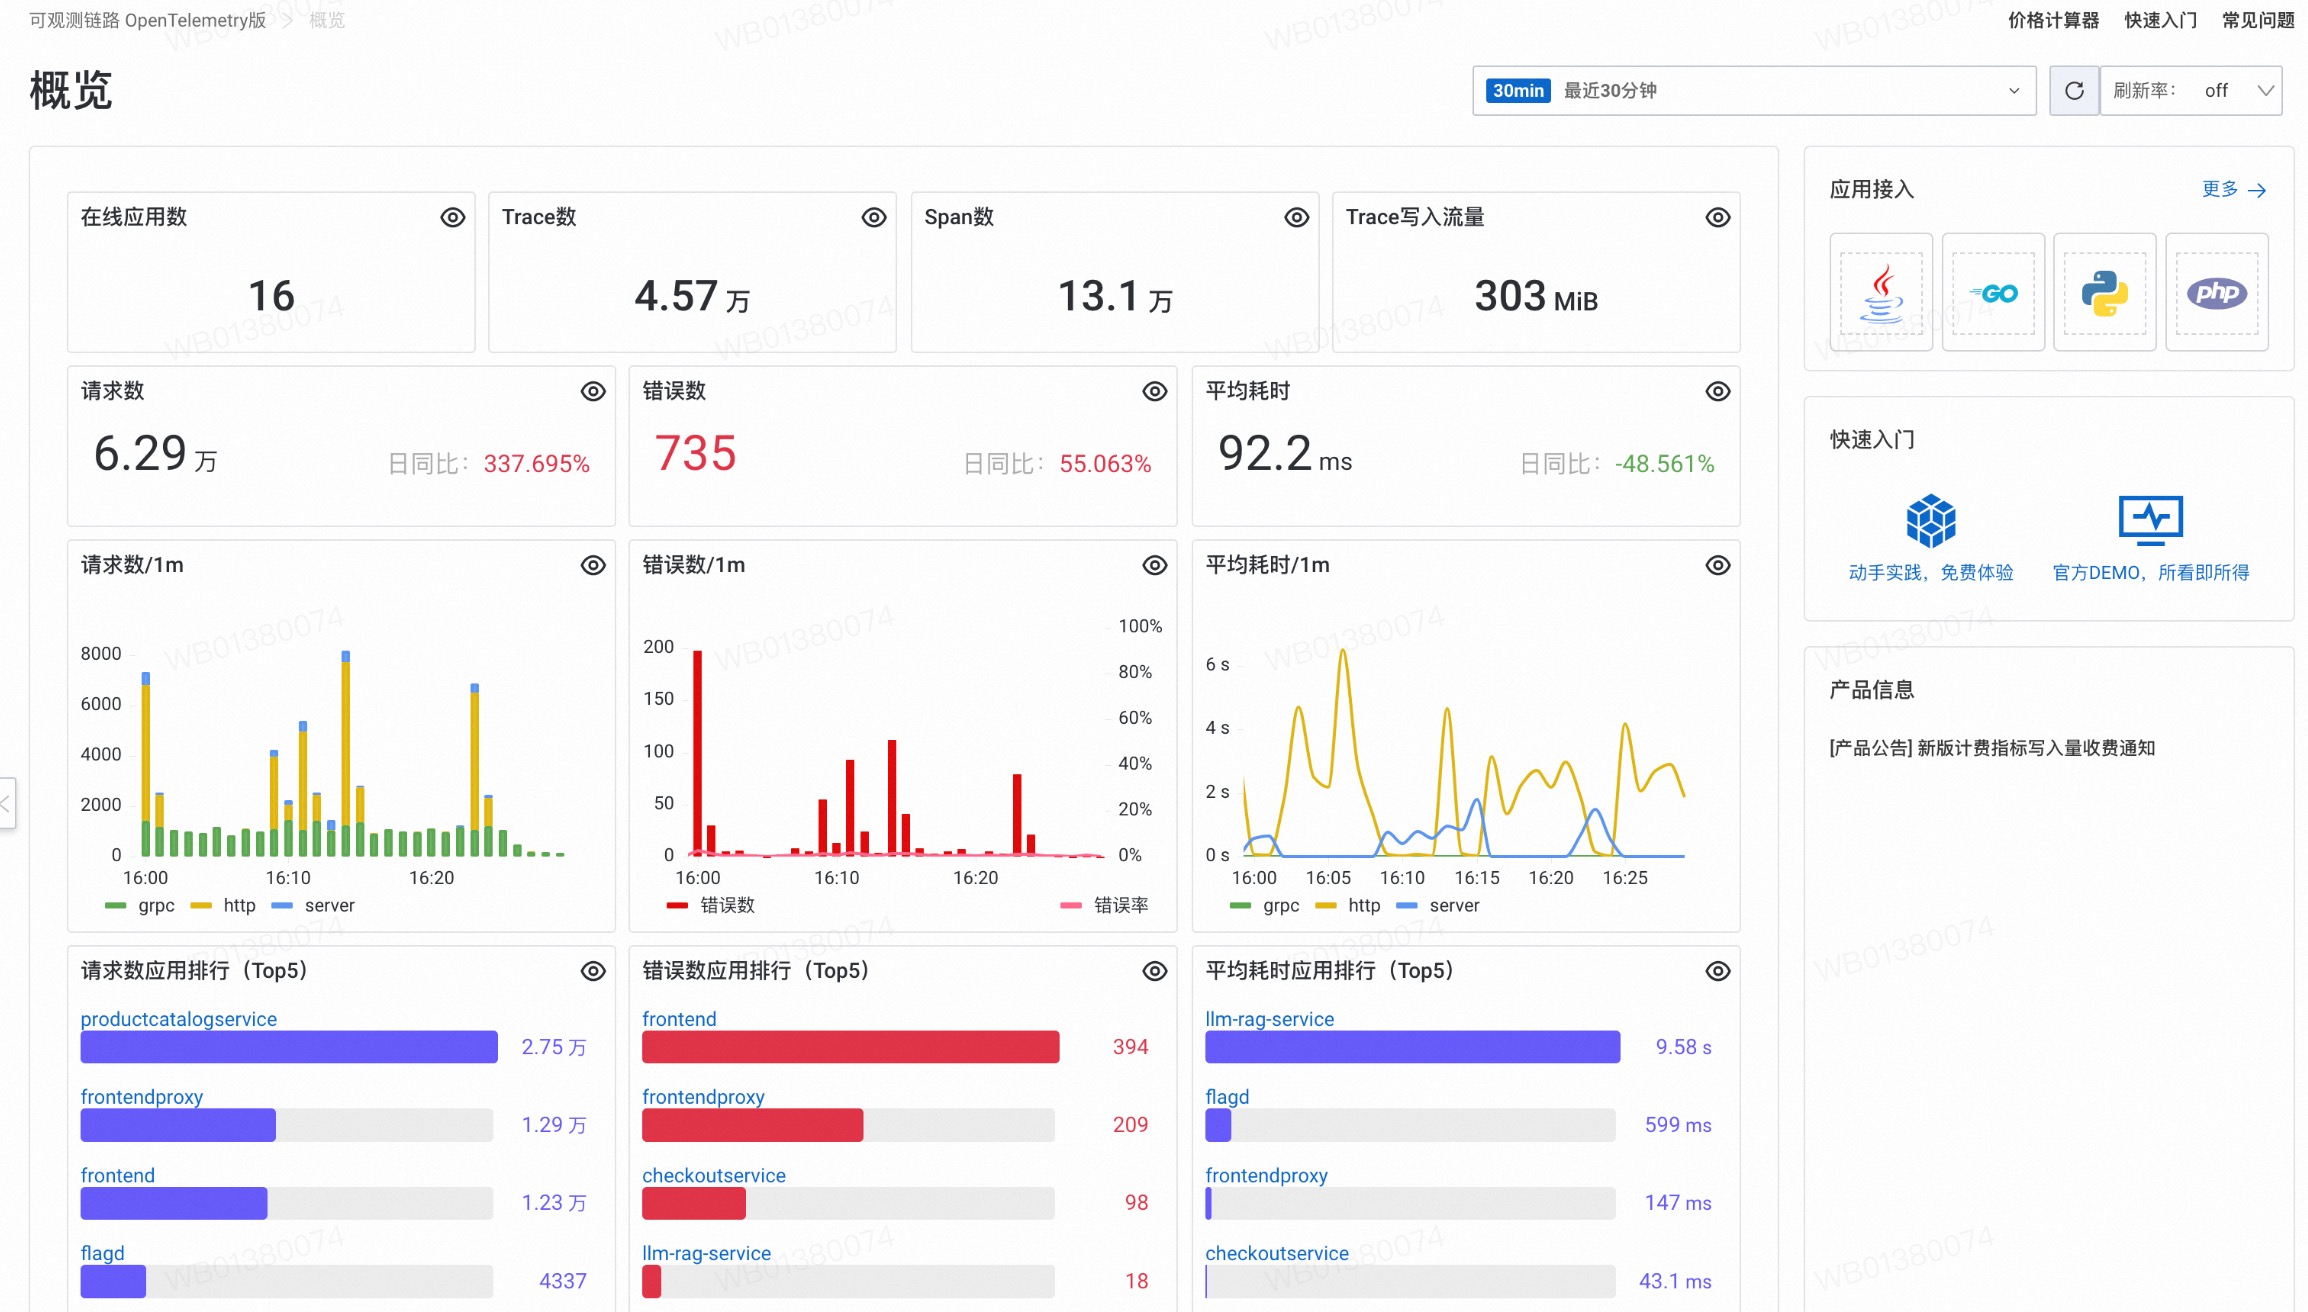The height and width of the screenshot is (1312, 2308).
Task: Toggle eye icon on 请求数应用排行 panel
Action: [x=593, y=971]
